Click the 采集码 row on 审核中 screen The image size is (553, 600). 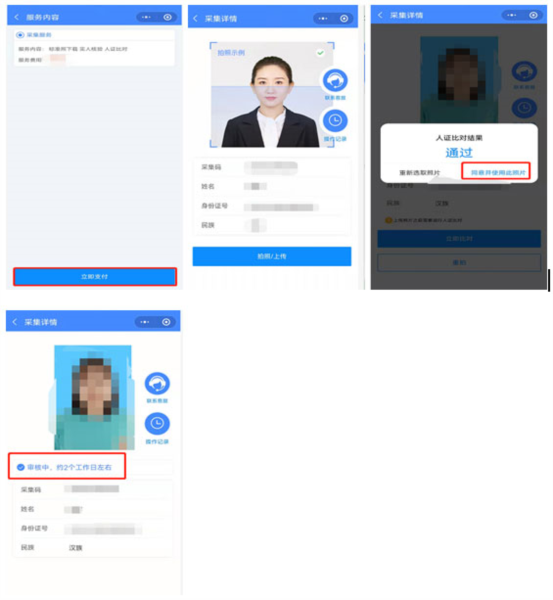pos(93,490)
